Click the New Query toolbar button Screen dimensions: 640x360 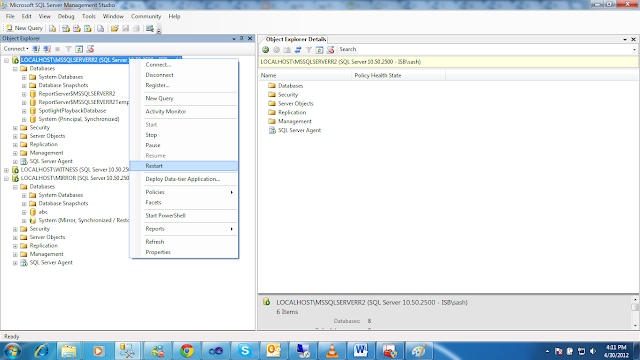(x=24, y=28)
